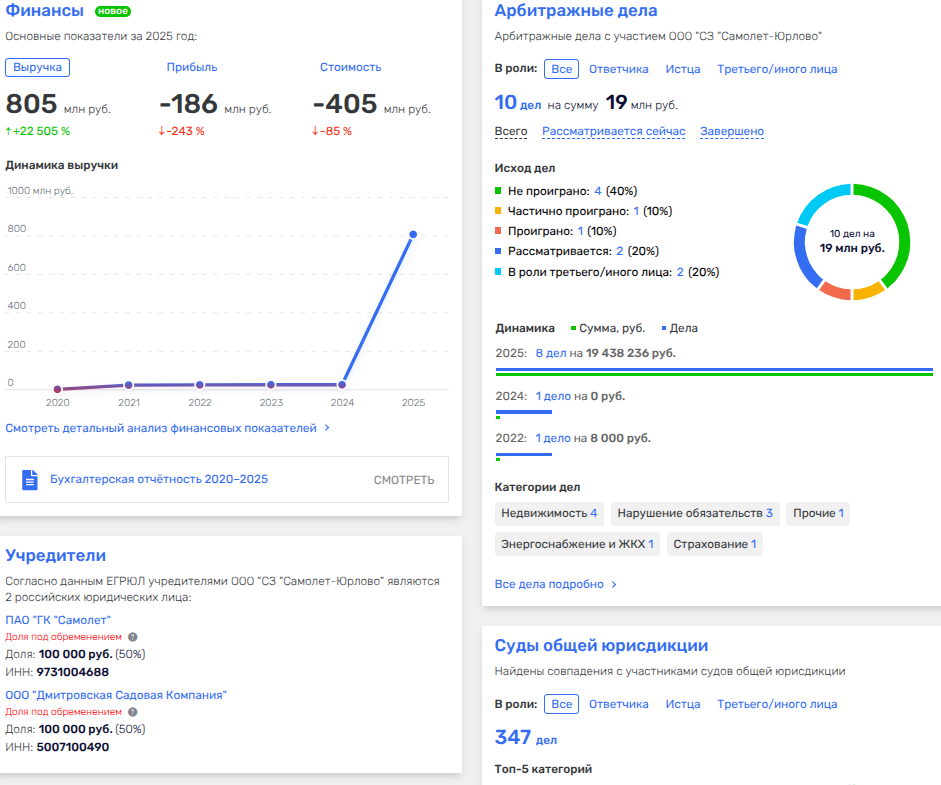Select the Выручка metric toggle
Image resolution: width=941 pixels, height=785 pixels.
[x=37, y=67]
